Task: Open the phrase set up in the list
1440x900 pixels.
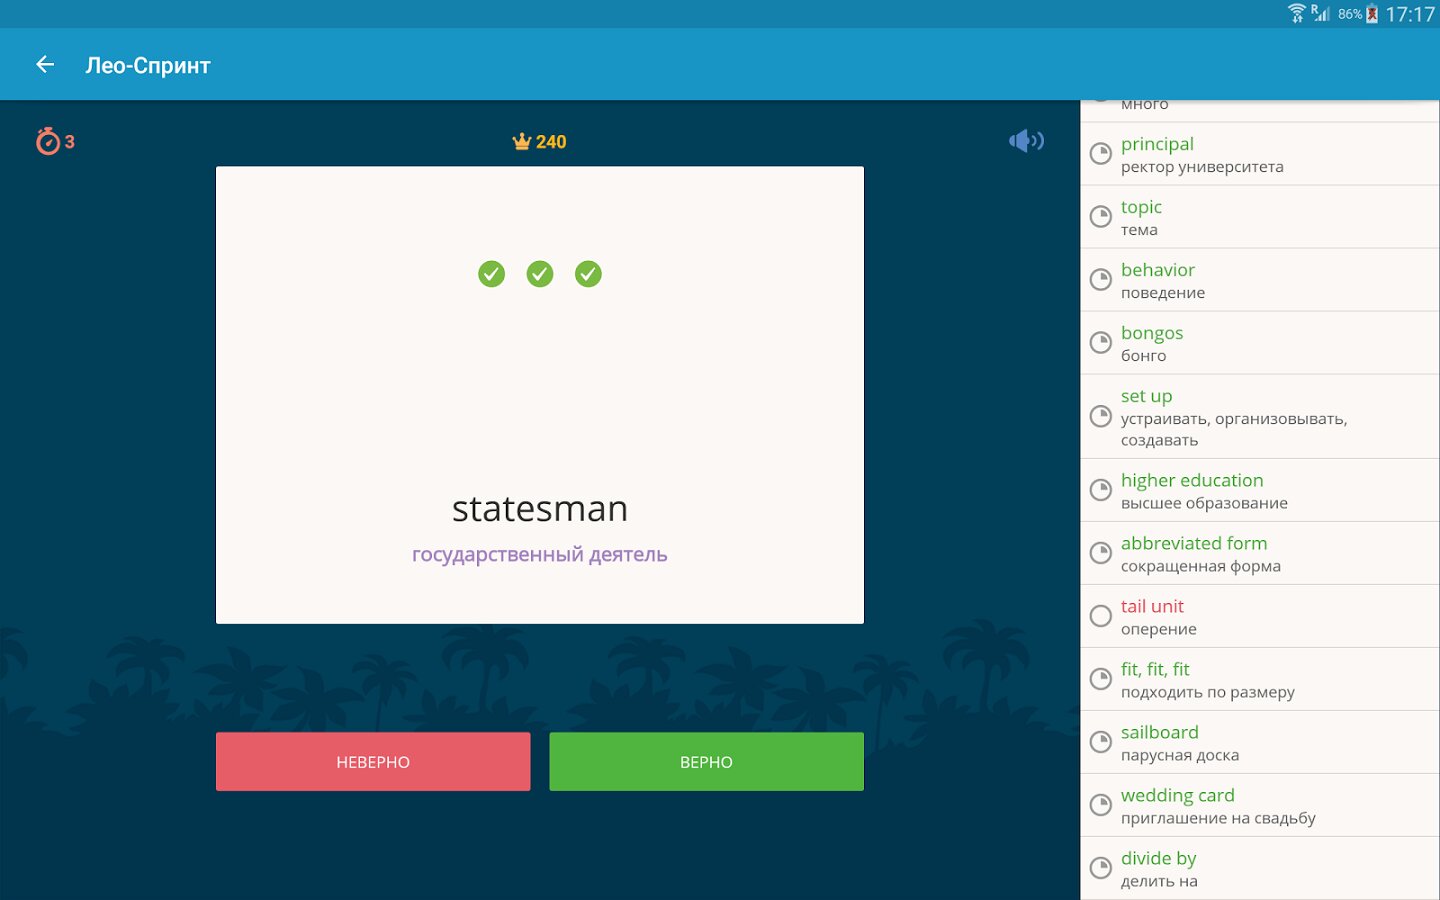Action: [x=1146, y=396]
